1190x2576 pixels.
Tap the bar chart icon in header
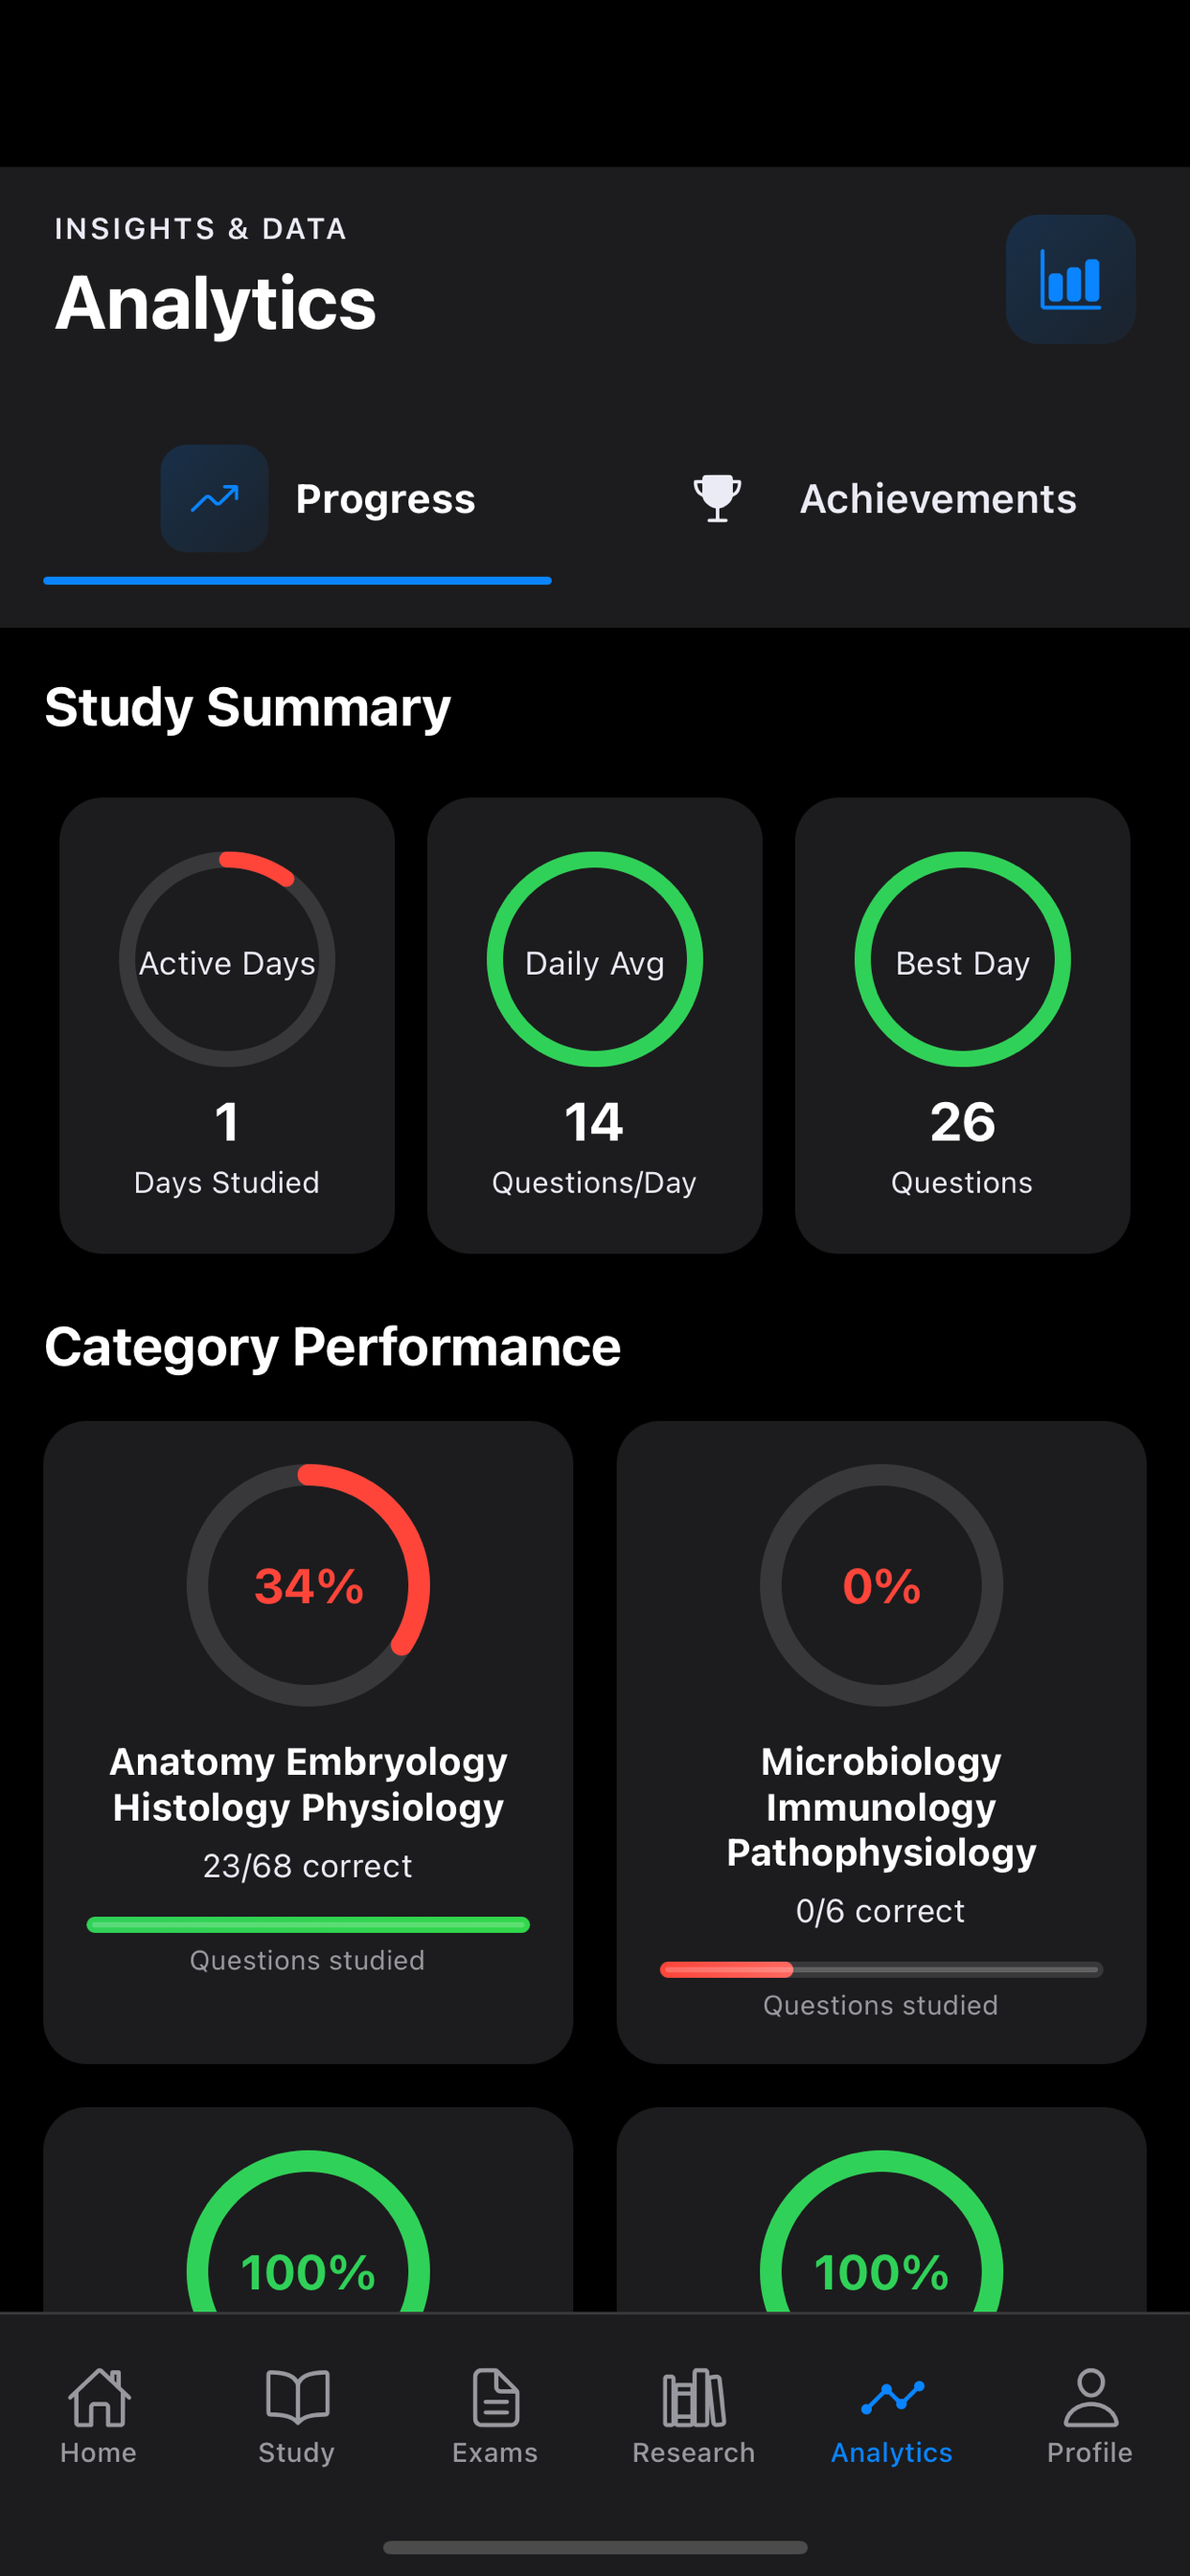pos(1070,279)
